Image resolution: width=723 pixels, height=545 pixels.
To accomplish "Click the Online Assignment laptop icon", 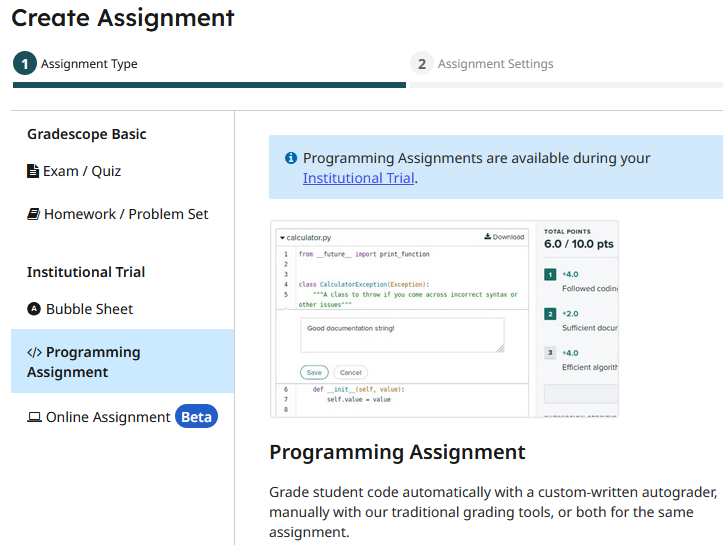I will point(34,417).
